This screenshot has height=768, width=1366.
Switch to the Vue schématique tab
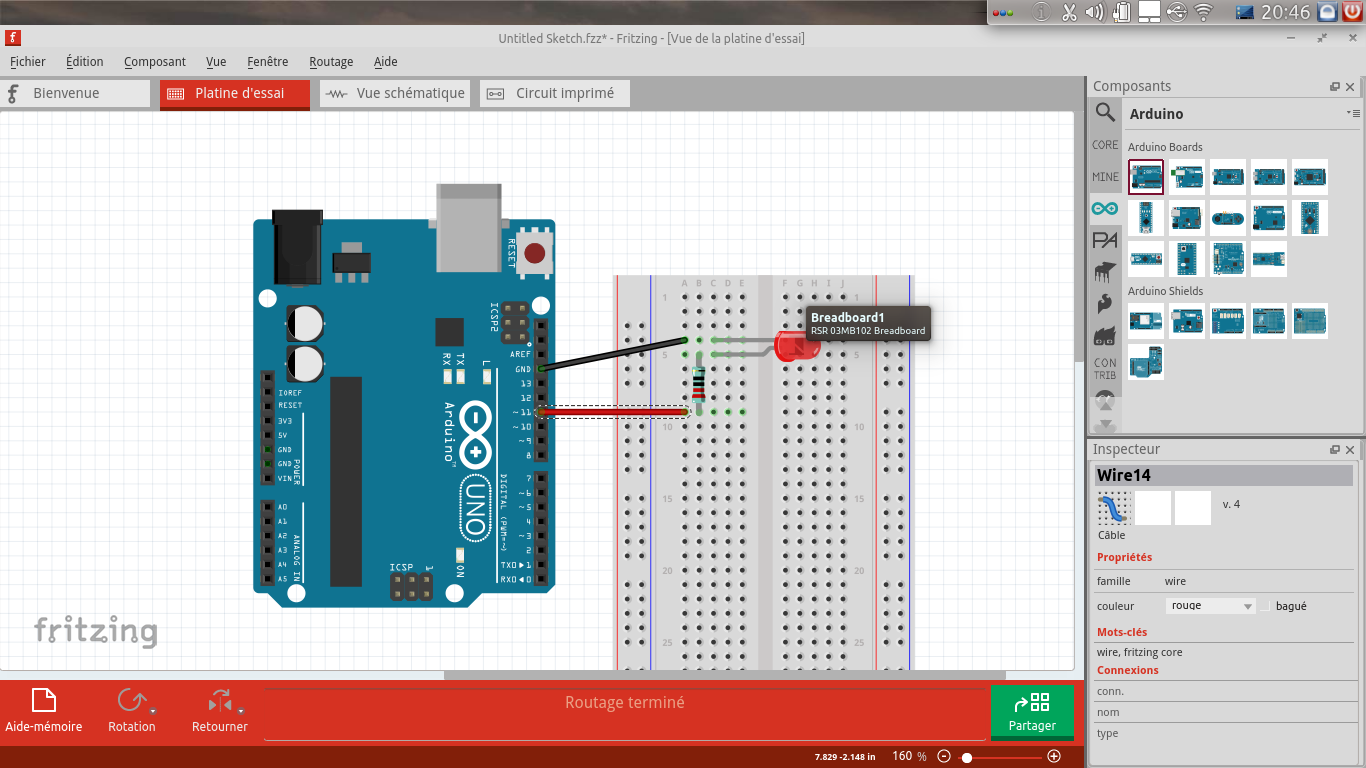click(x=395, y=93)
